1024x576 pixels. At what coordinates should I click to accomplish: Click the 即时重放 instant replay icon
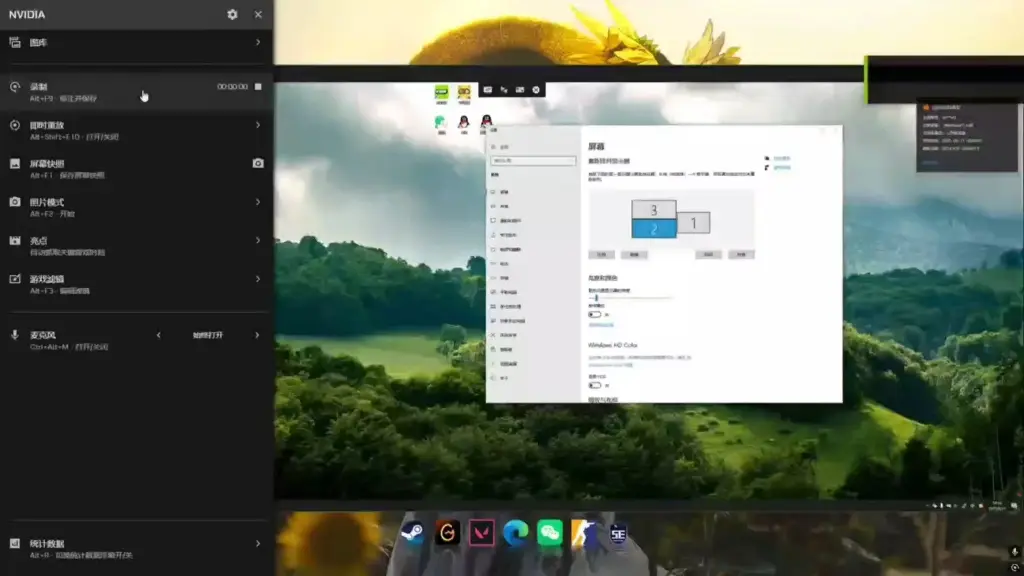[15, 125]
